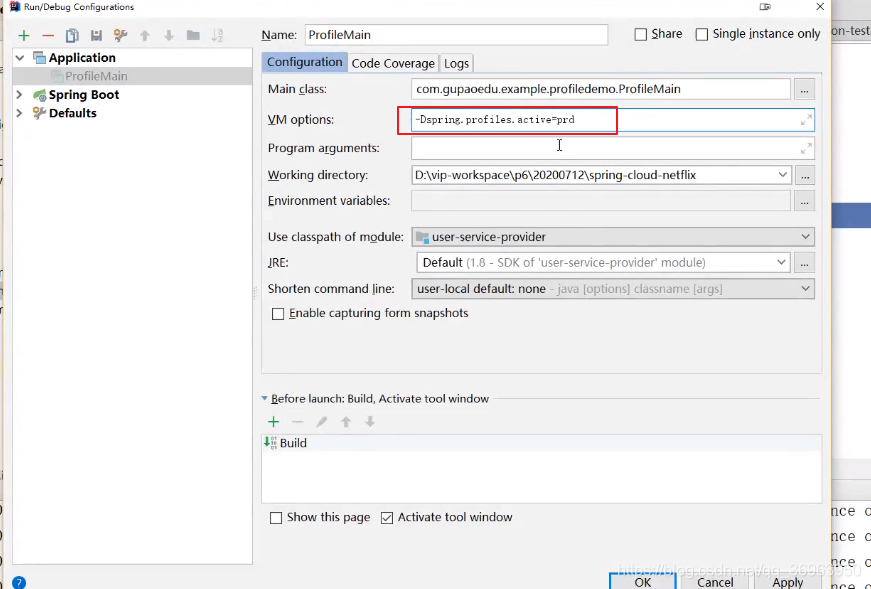Add a Before launch task
Image resolution: width=871 pixels, height=589 pixels.
[x=273, y=422]
